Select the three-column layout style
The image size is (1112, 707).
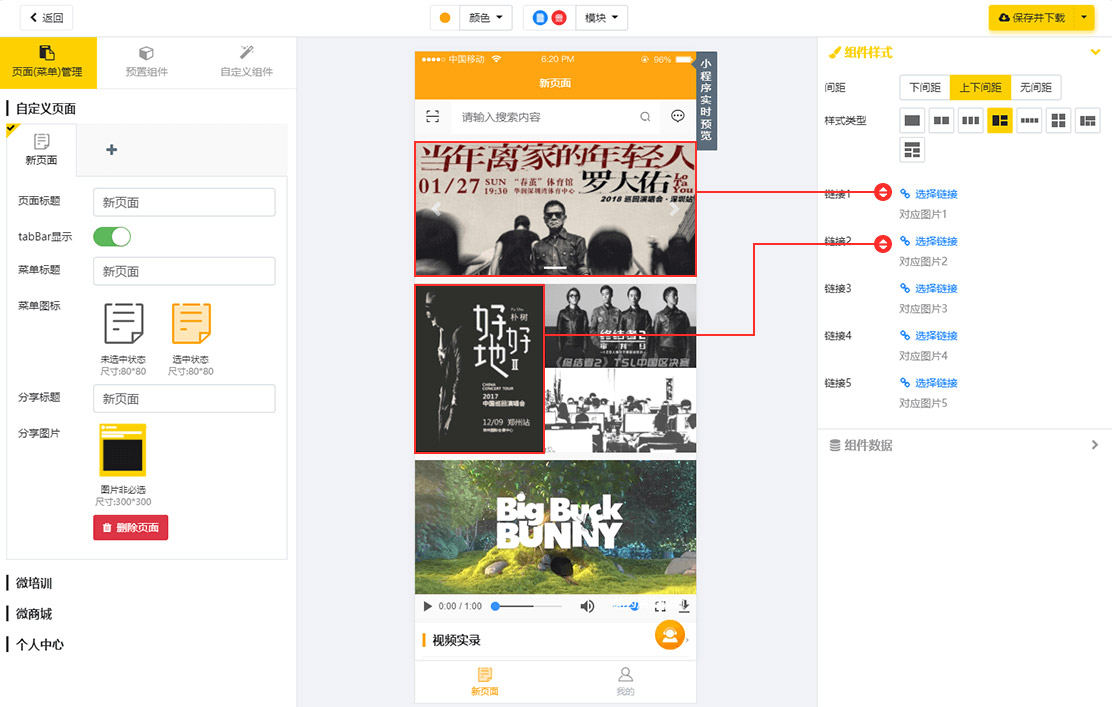coord(971,121)
